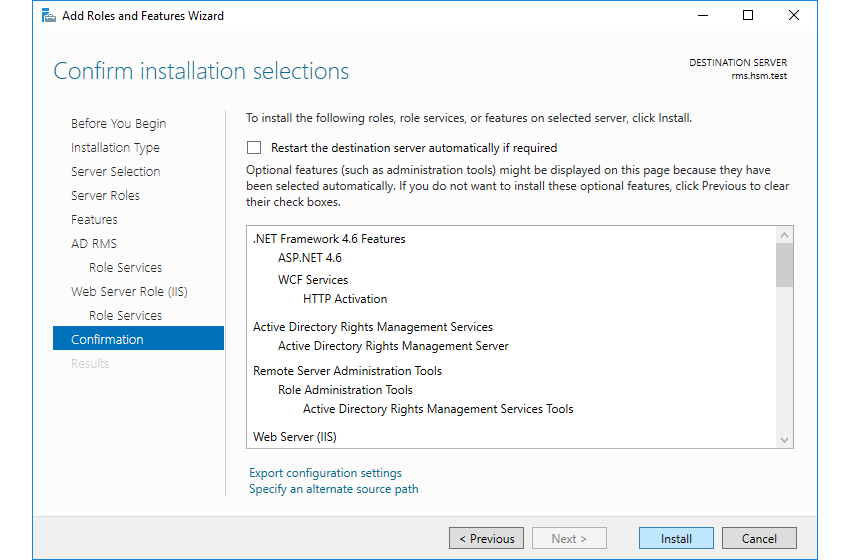
Task: Select .NET Framework 4.6 Features entry
Action: click(329, 239)
